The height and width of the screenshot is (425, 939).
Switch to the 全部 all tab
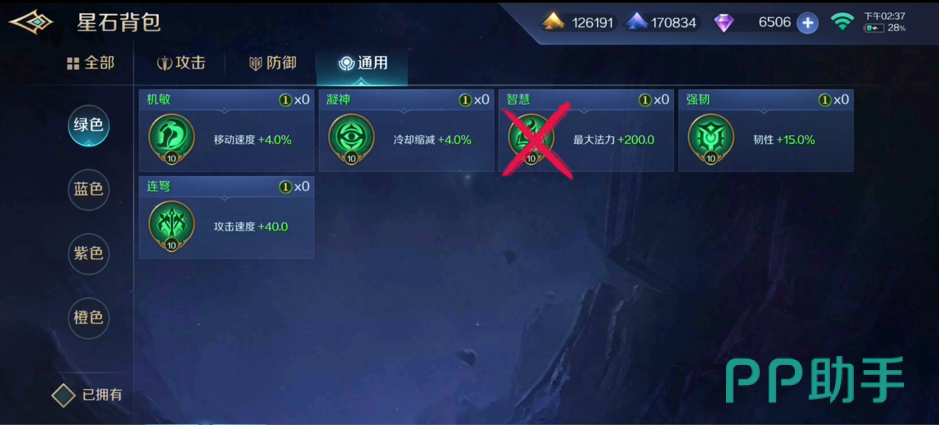[x=90, y=63]
